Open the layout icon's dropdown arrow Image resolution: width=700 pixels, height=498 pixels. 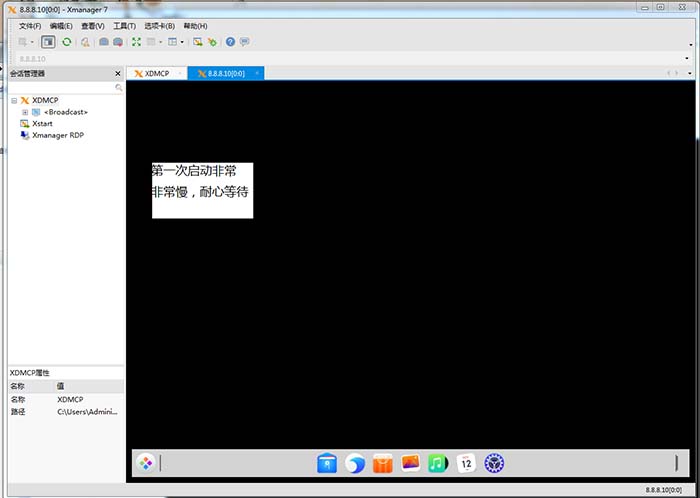tap(182, 42)
